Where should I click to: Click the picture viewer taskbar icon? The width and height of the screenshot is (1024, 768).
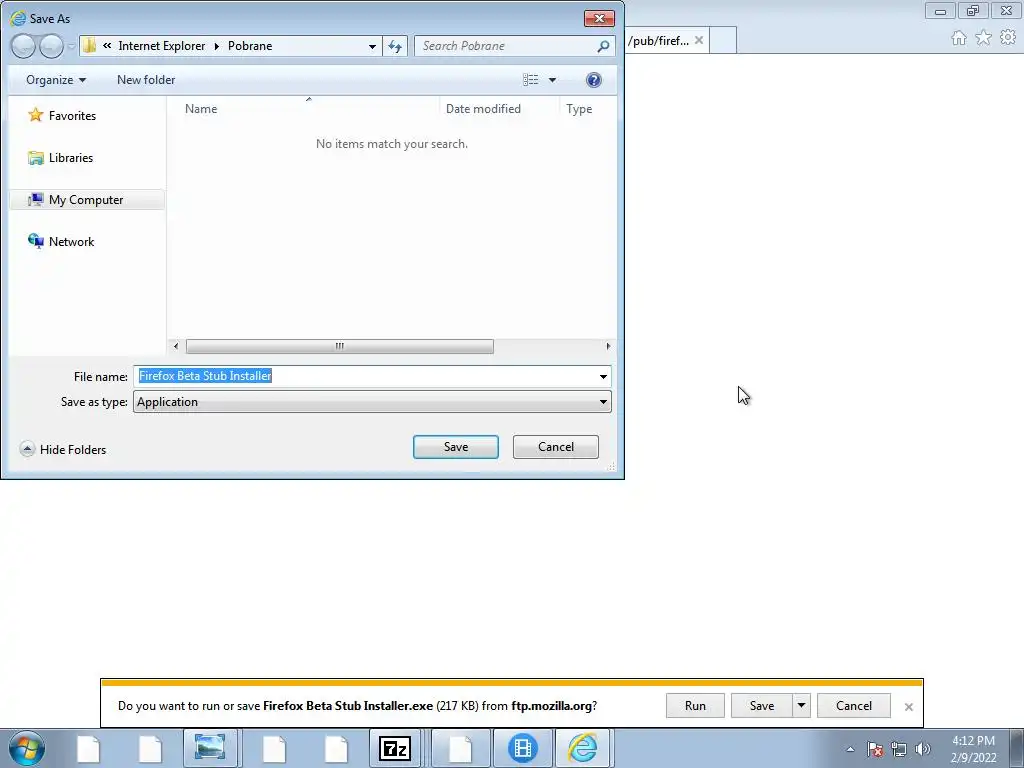(x=210, y=748)
